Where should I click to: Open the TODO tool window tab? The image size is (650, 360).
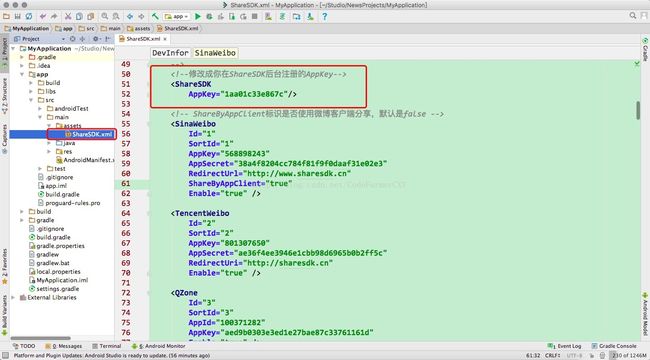tap(24, 346)
